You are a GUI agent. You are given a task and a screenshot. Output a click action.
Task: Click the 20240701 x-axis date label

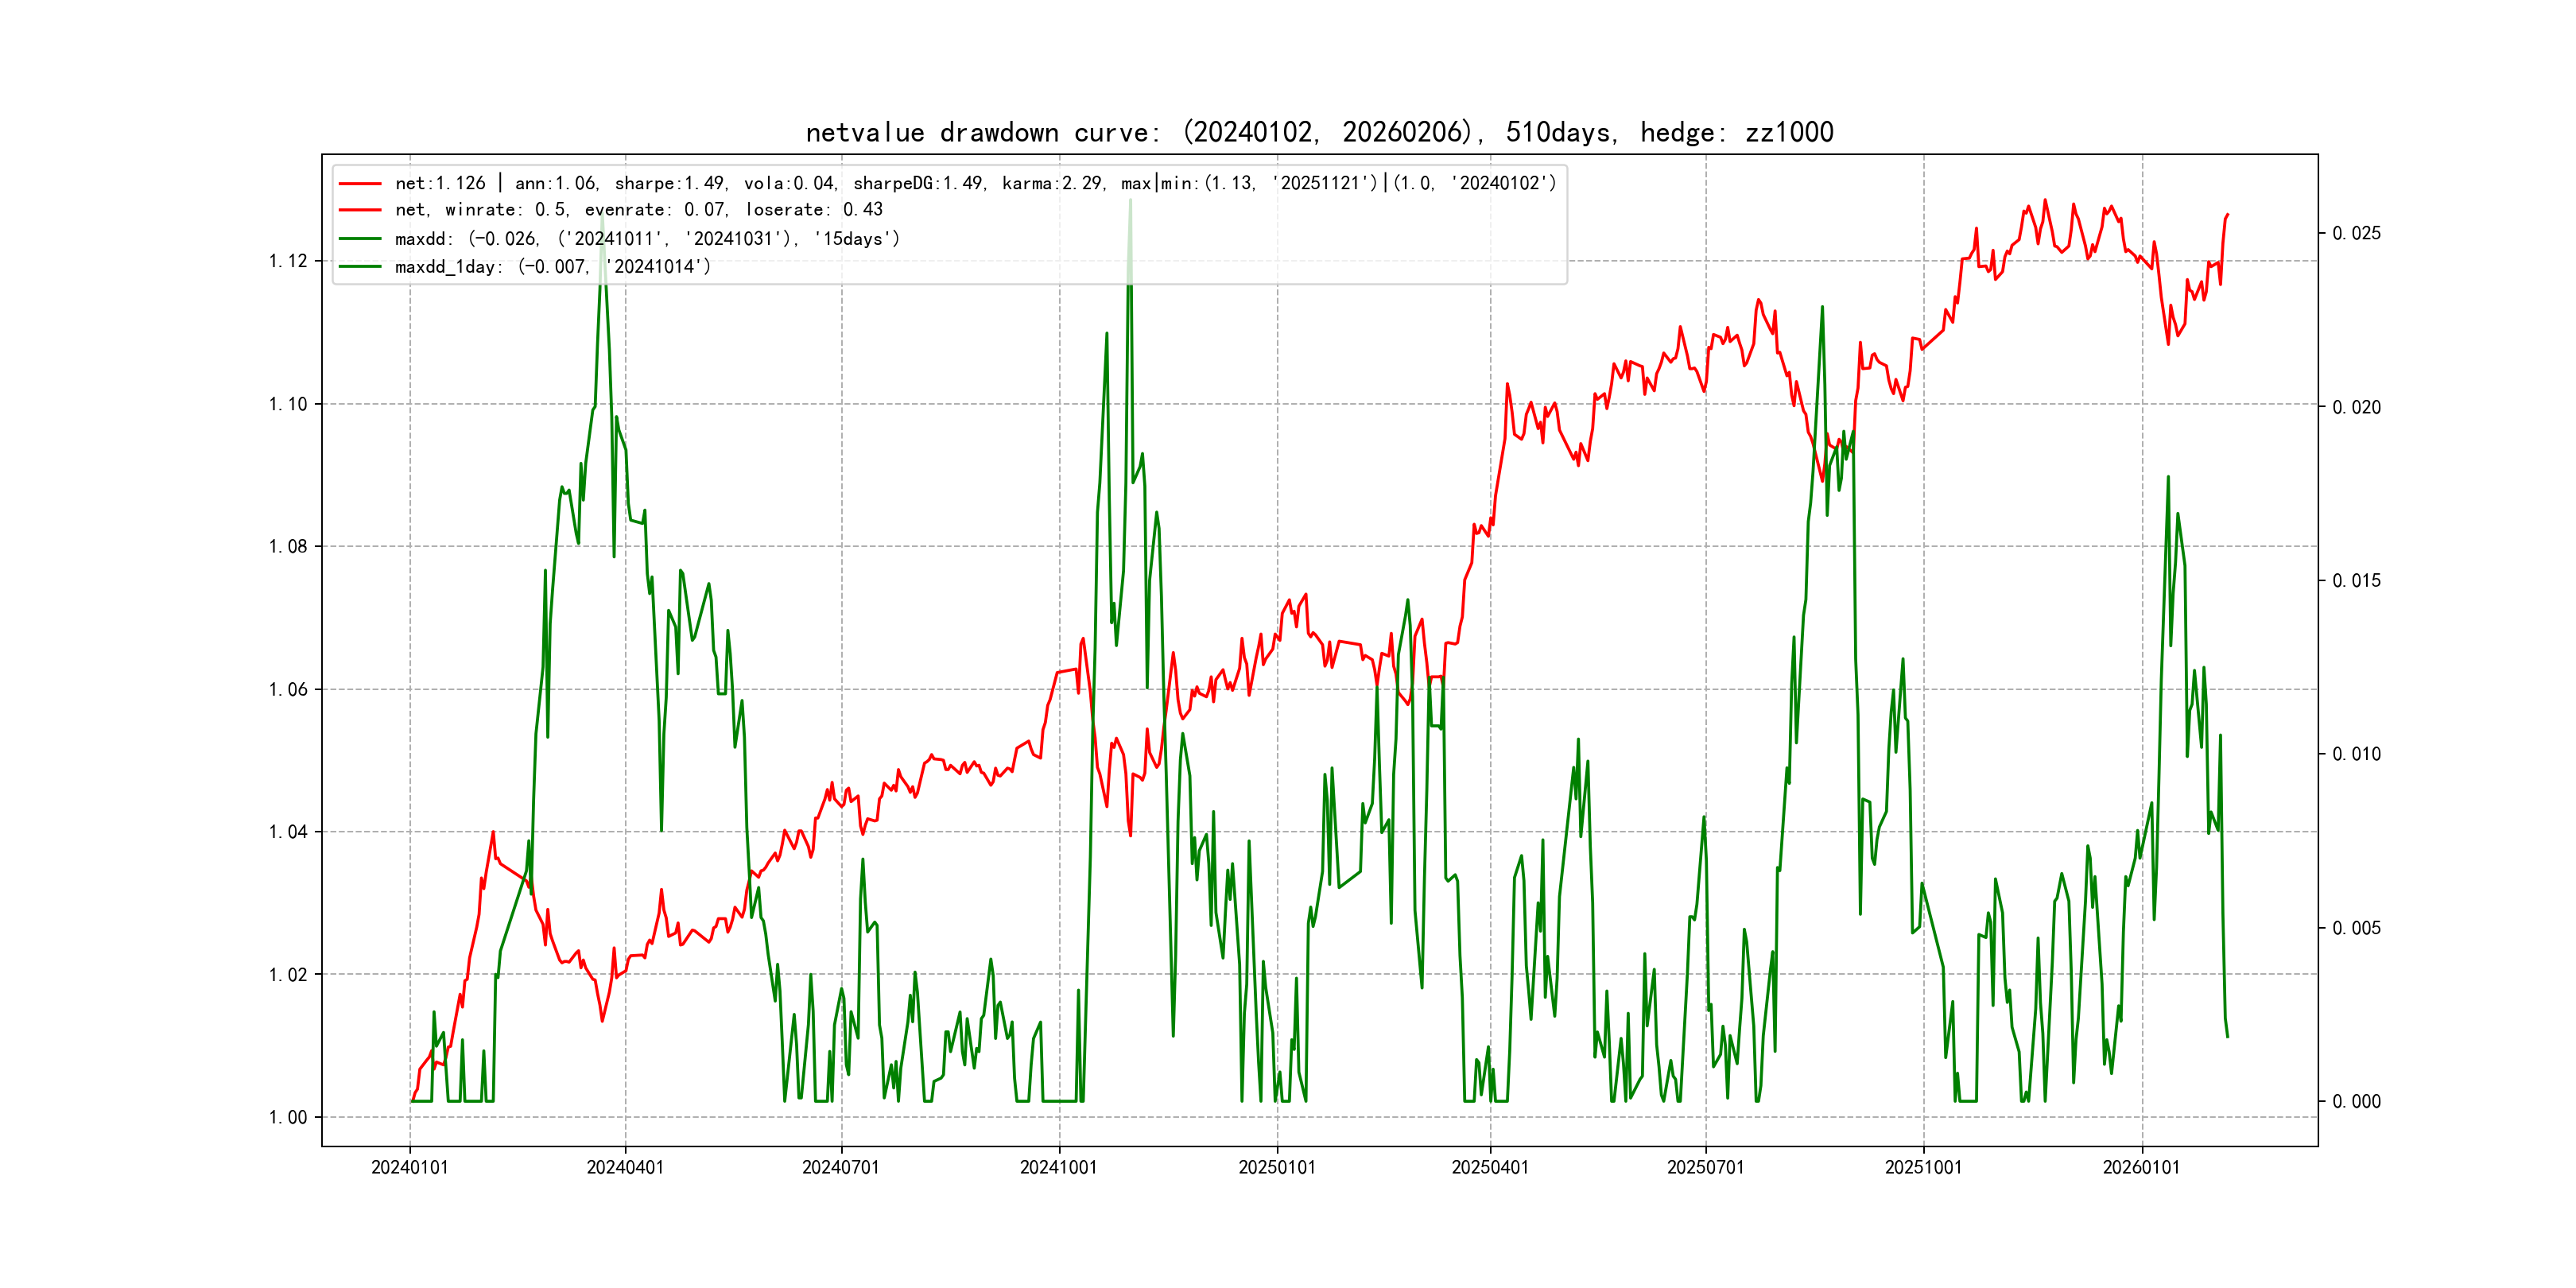click(841, 1168)
